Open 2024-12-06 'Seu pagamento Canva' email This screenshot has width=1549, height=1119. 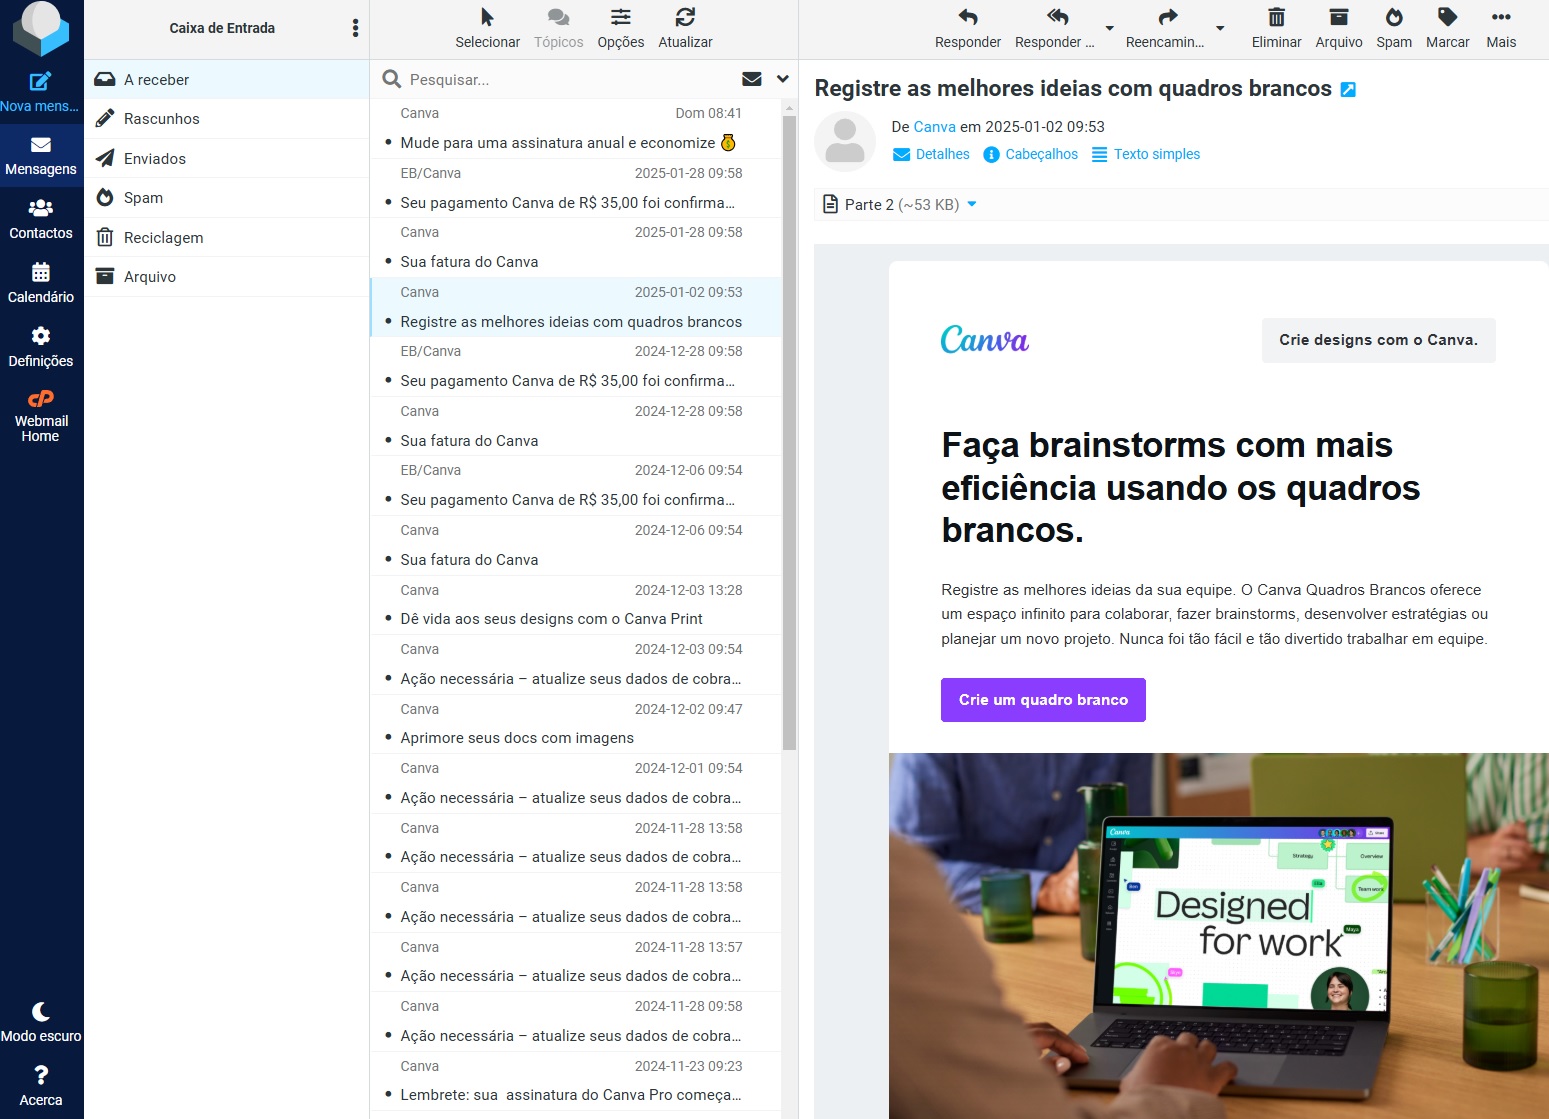576,485
